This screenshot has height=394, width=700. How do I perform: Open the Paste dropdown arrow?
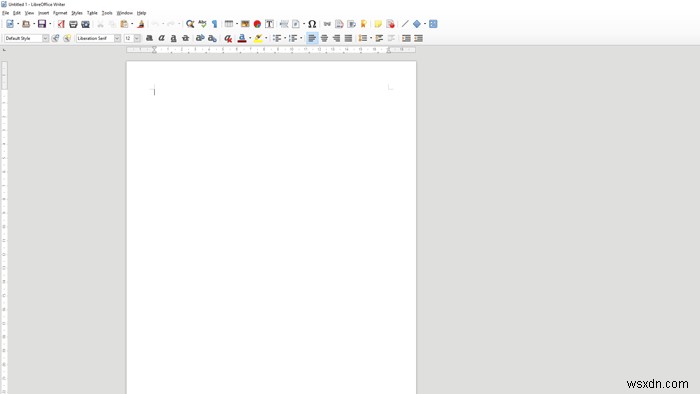(x=132, y=24)
